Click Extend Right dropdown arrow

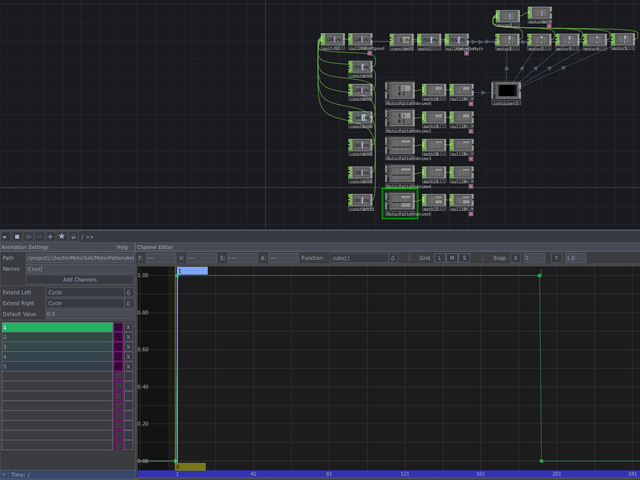tap(129, 303)
